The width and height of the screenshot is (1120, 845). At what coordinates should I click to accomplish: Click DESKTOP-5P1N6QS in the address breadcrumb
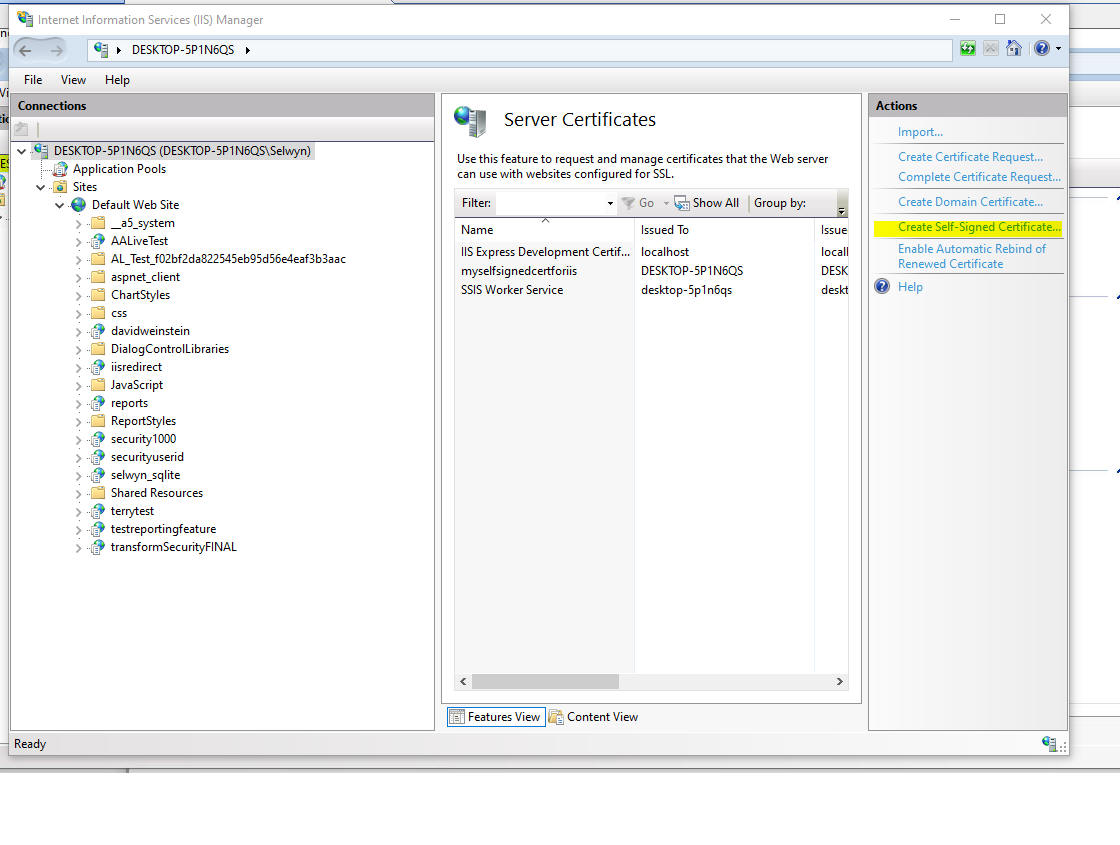coord(183,50)
